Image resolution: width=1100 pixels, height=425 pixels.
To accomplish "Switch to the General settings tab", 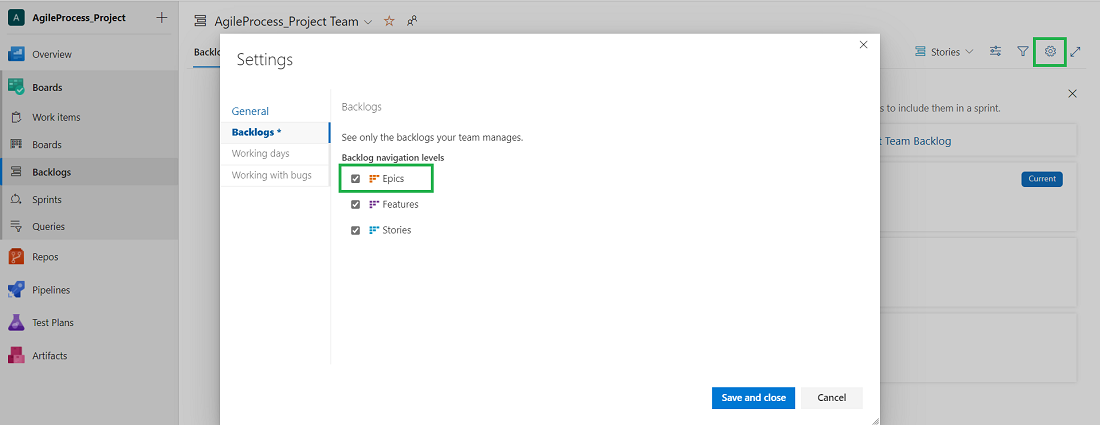I will point(250,111).
